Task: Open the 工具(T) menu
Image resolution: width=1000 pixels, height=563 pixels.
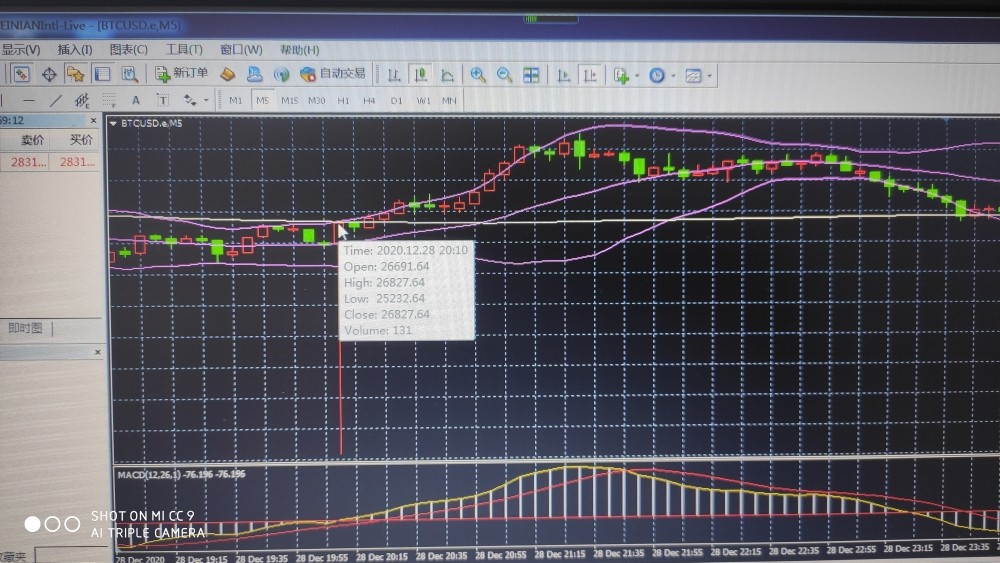Action: coord(184,49)
